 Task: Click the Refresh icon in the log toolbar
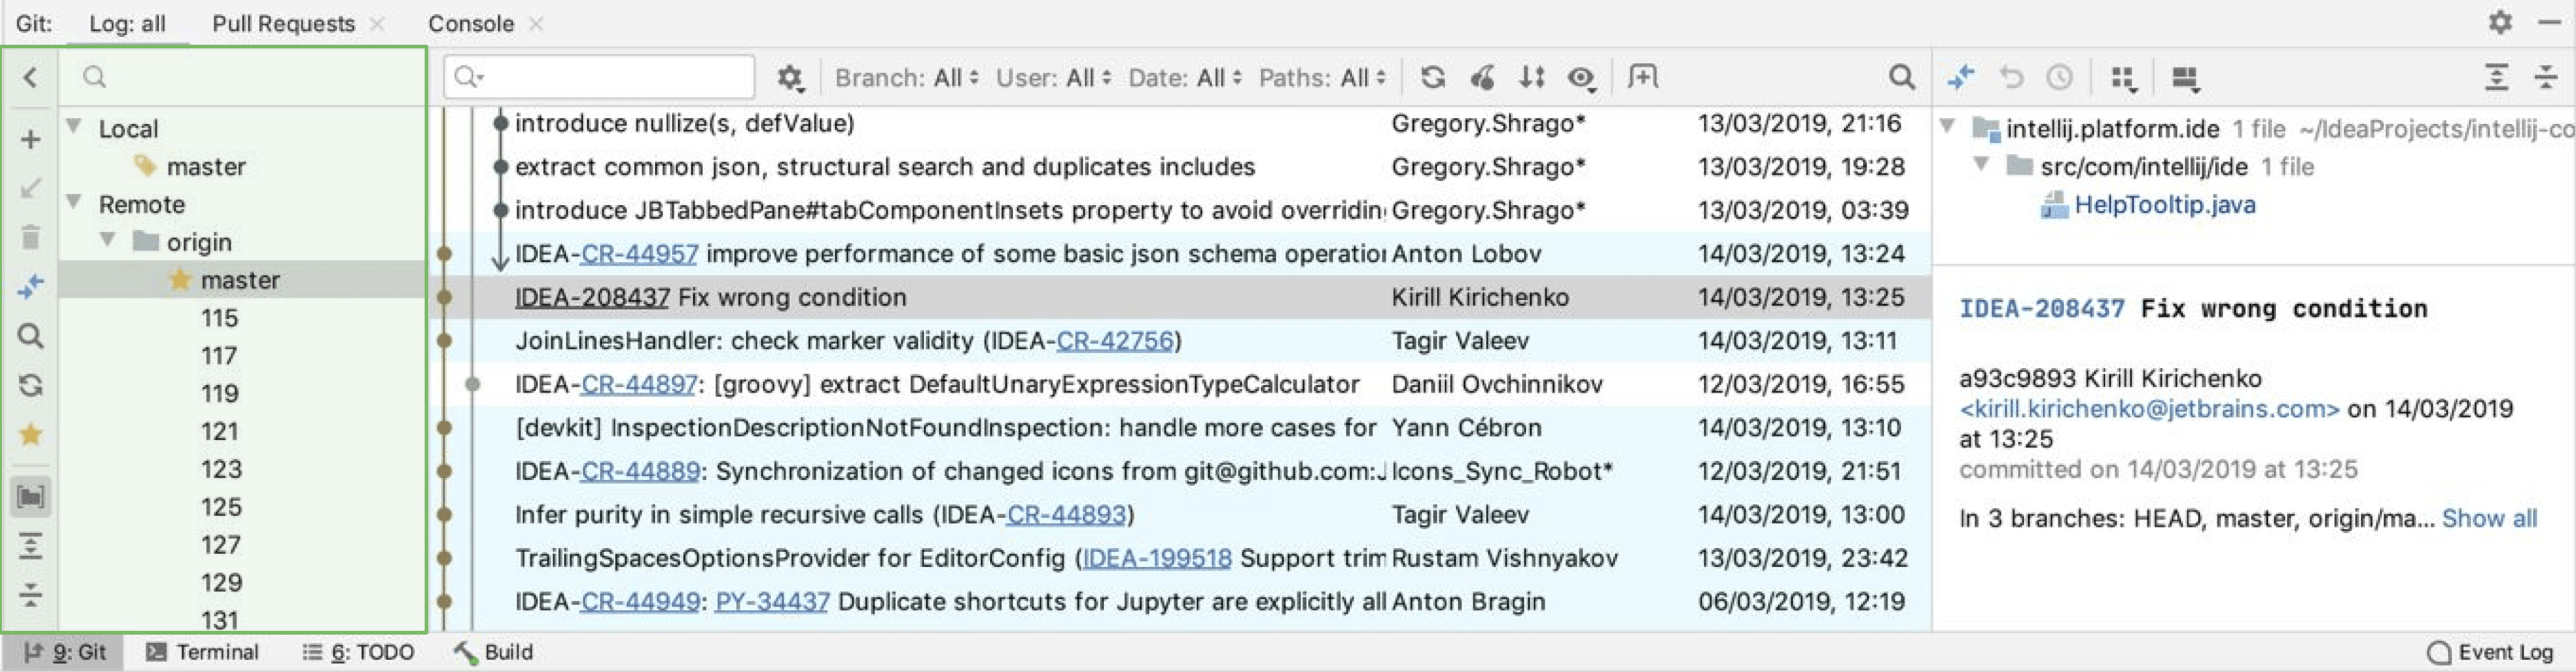[x=1432, y=77]
